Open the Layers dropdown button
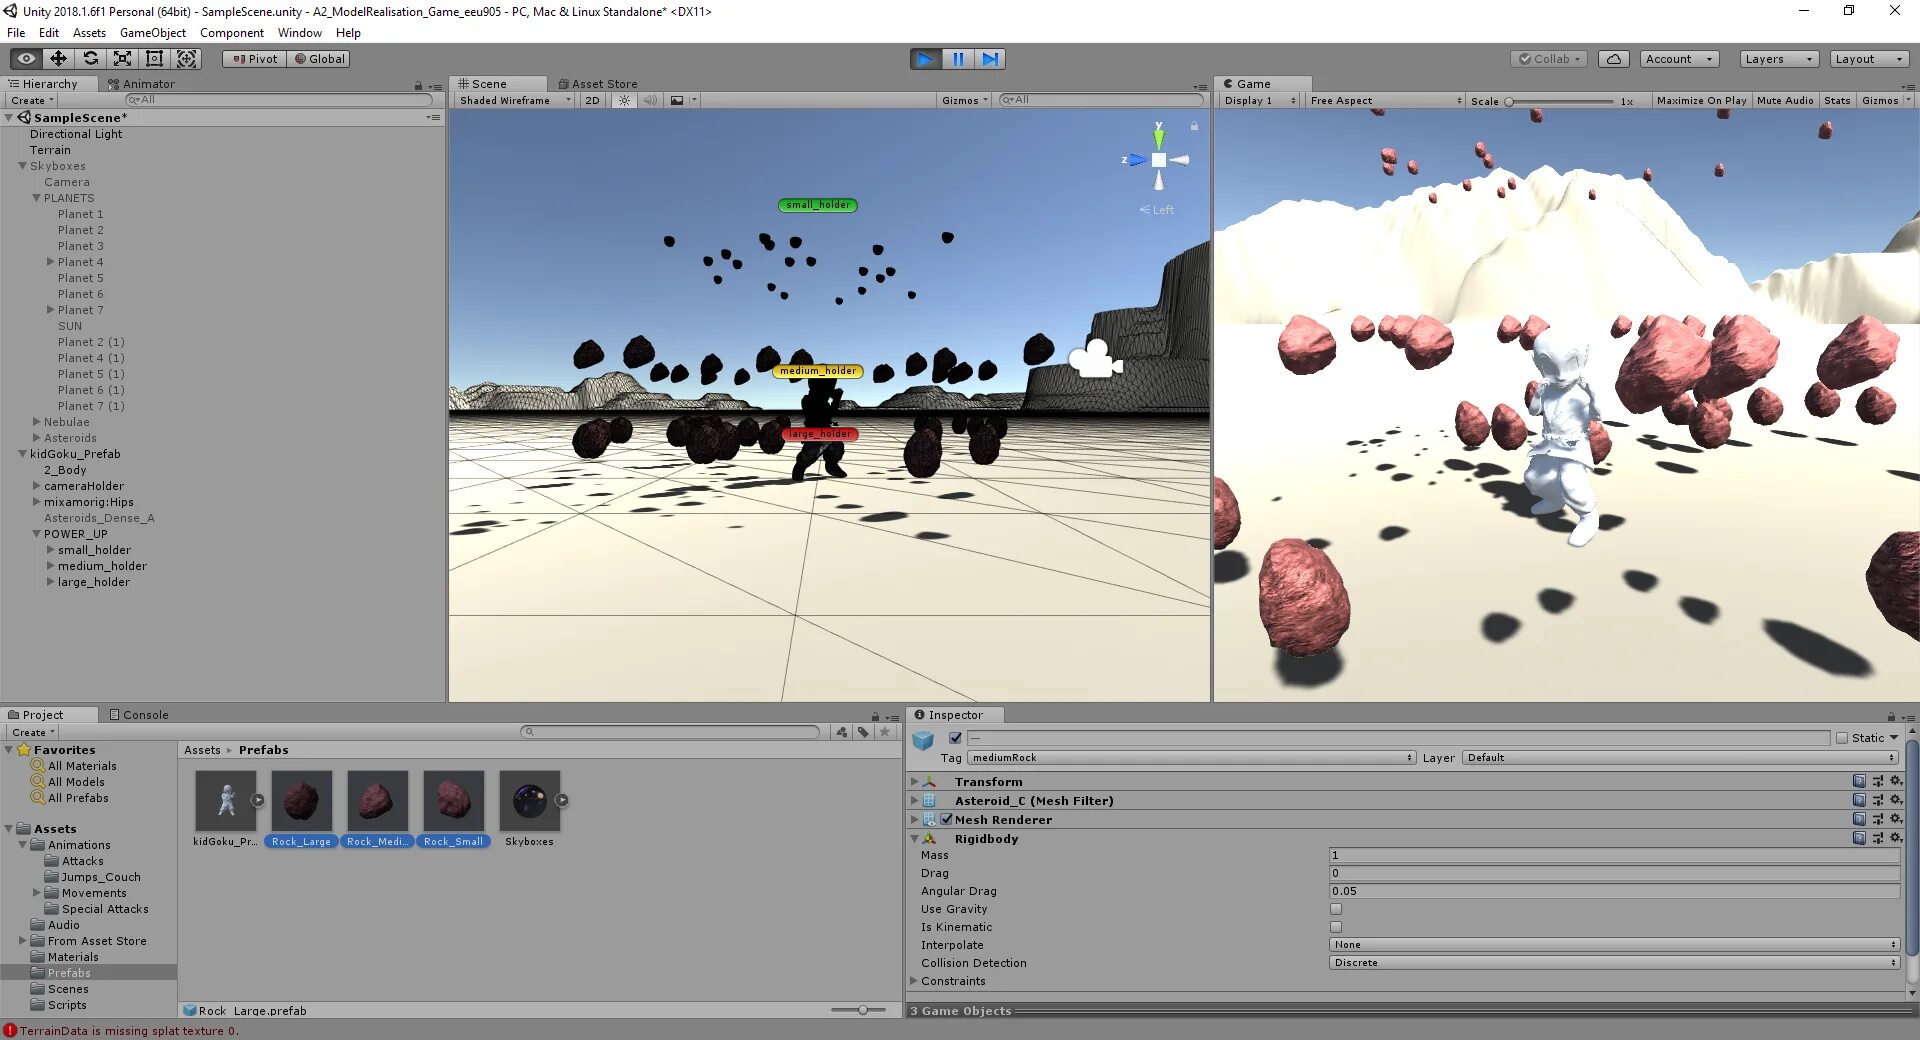 pyautogui.click(x=1779, y=59)
